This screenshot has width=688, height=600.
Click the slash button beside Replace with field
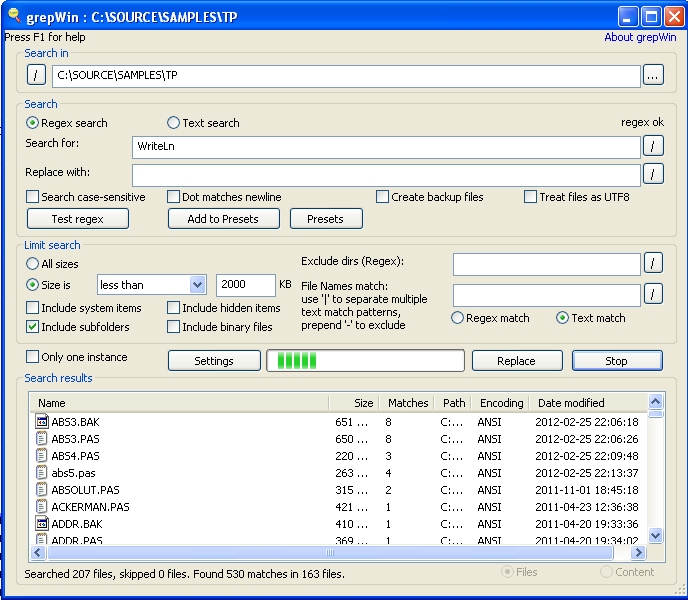pyautogui.click(x=653, y=174)
